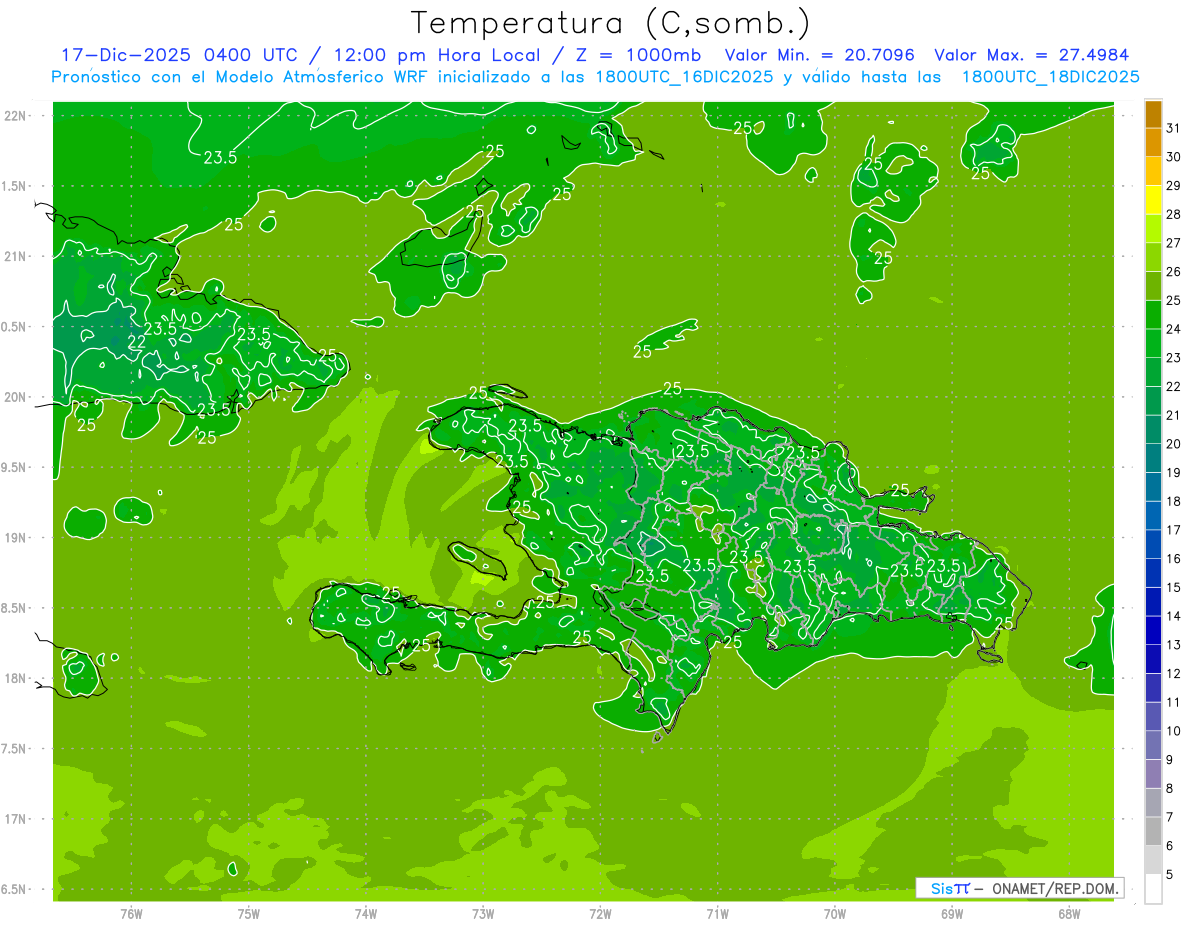Click the longitude label "75W"
1200x927 pixels.
[x=249, y=914]
